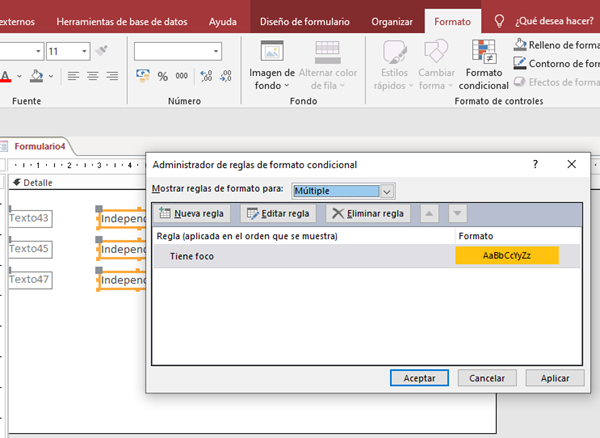This screenshot has width=600, height=438.
Task: Open the Diseño de formulario tab
Action: (x=304, y=20)
